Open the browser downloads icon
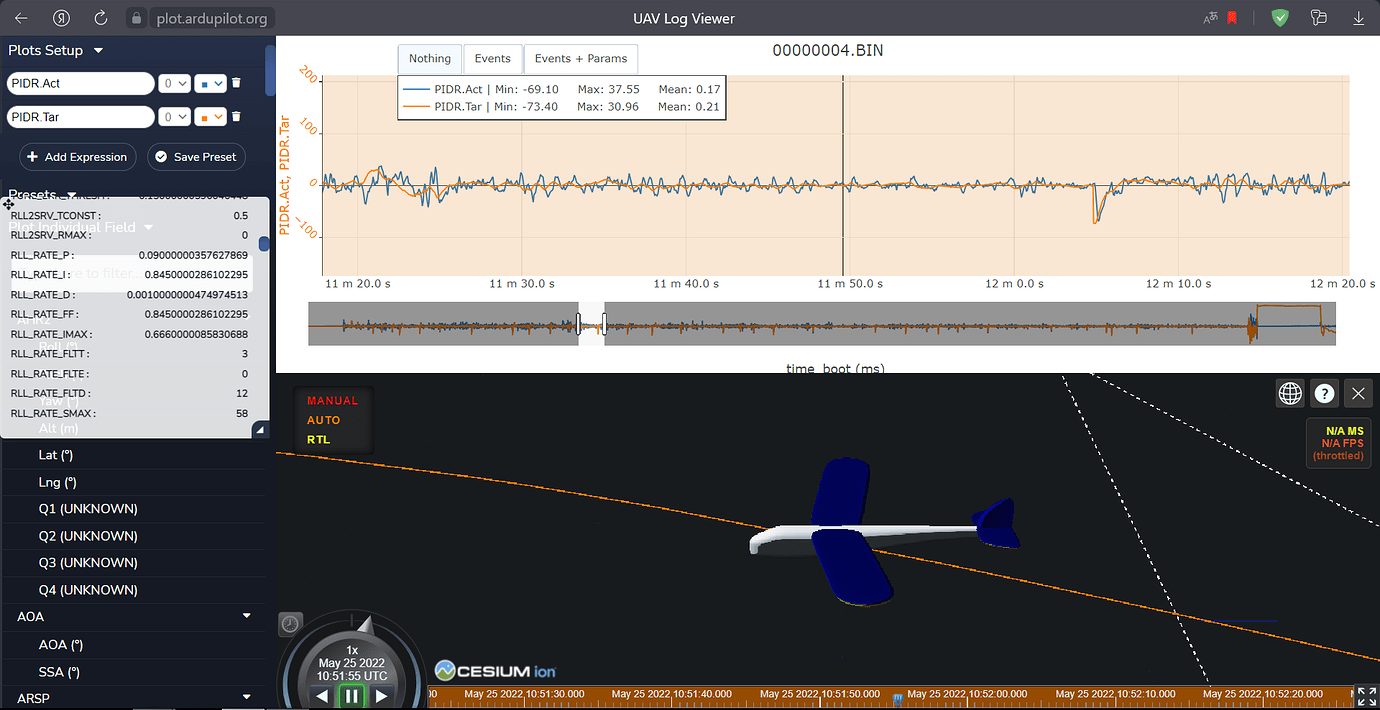The height and width of the screenshot is (710, 1380). tap(1359, 18)
